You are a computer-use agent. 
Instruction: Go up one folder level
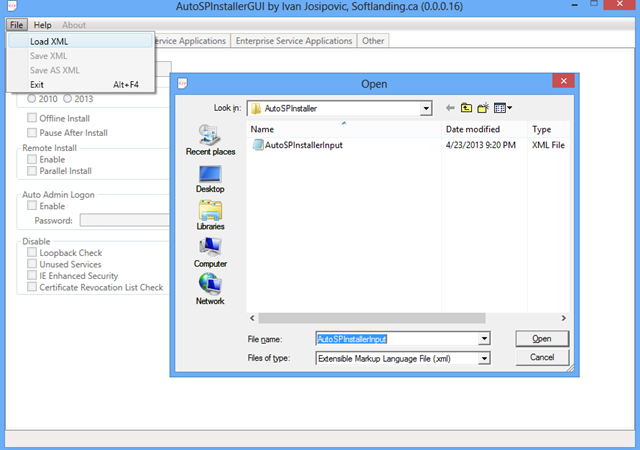pyautogui.click(x=466, y=108)
